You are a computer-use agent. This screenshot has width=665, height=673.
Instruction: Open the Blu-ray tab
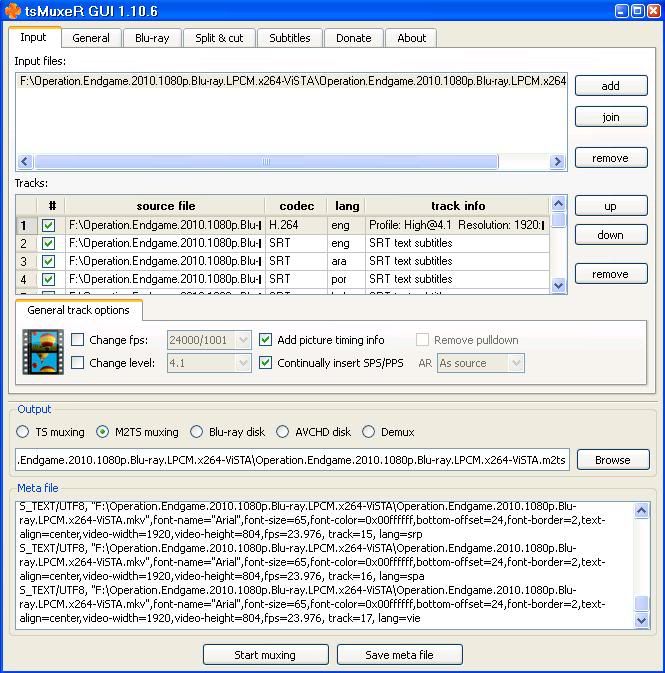click(x=152, y=38)
